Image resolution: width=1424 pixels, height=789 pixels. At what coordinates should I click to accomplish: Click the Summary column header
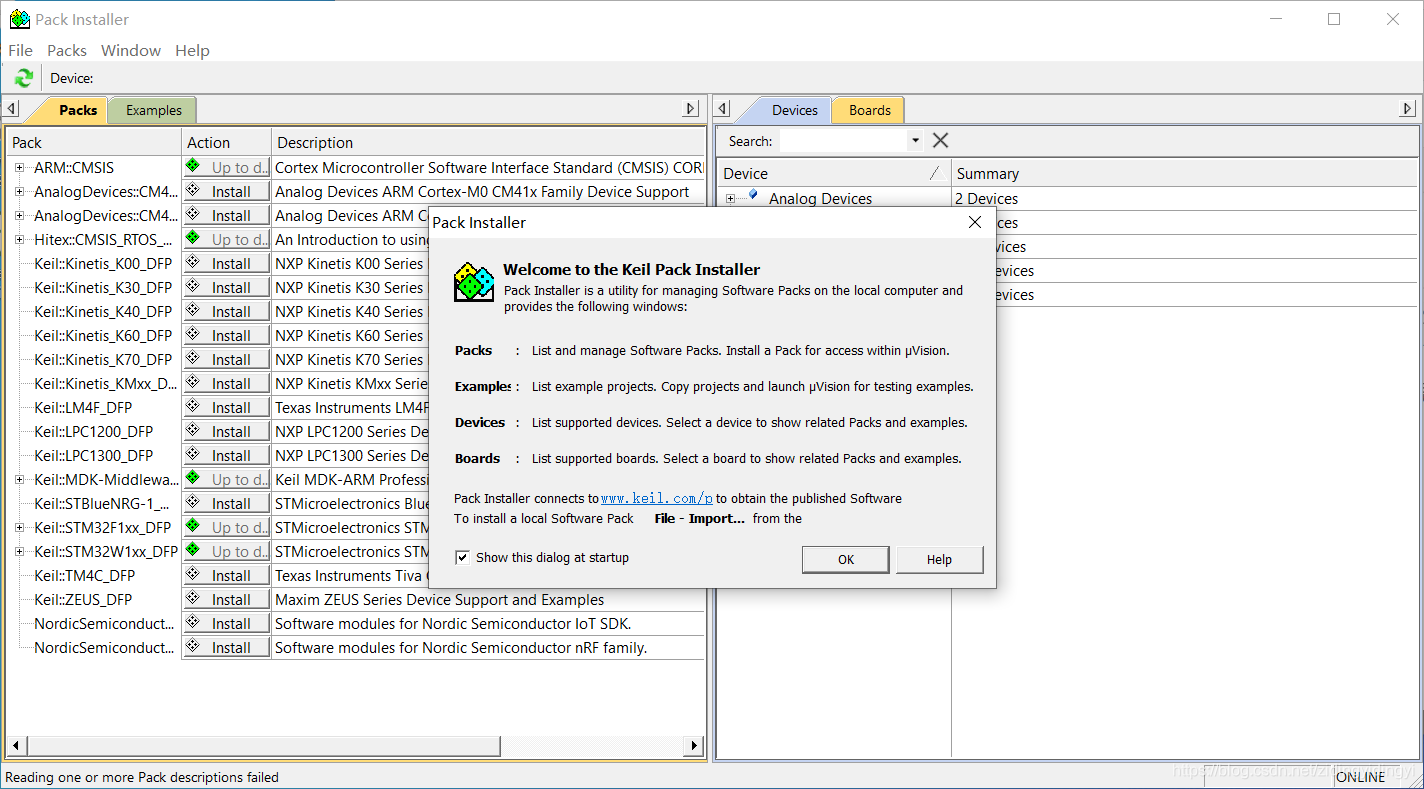(x=1184, y=173)
